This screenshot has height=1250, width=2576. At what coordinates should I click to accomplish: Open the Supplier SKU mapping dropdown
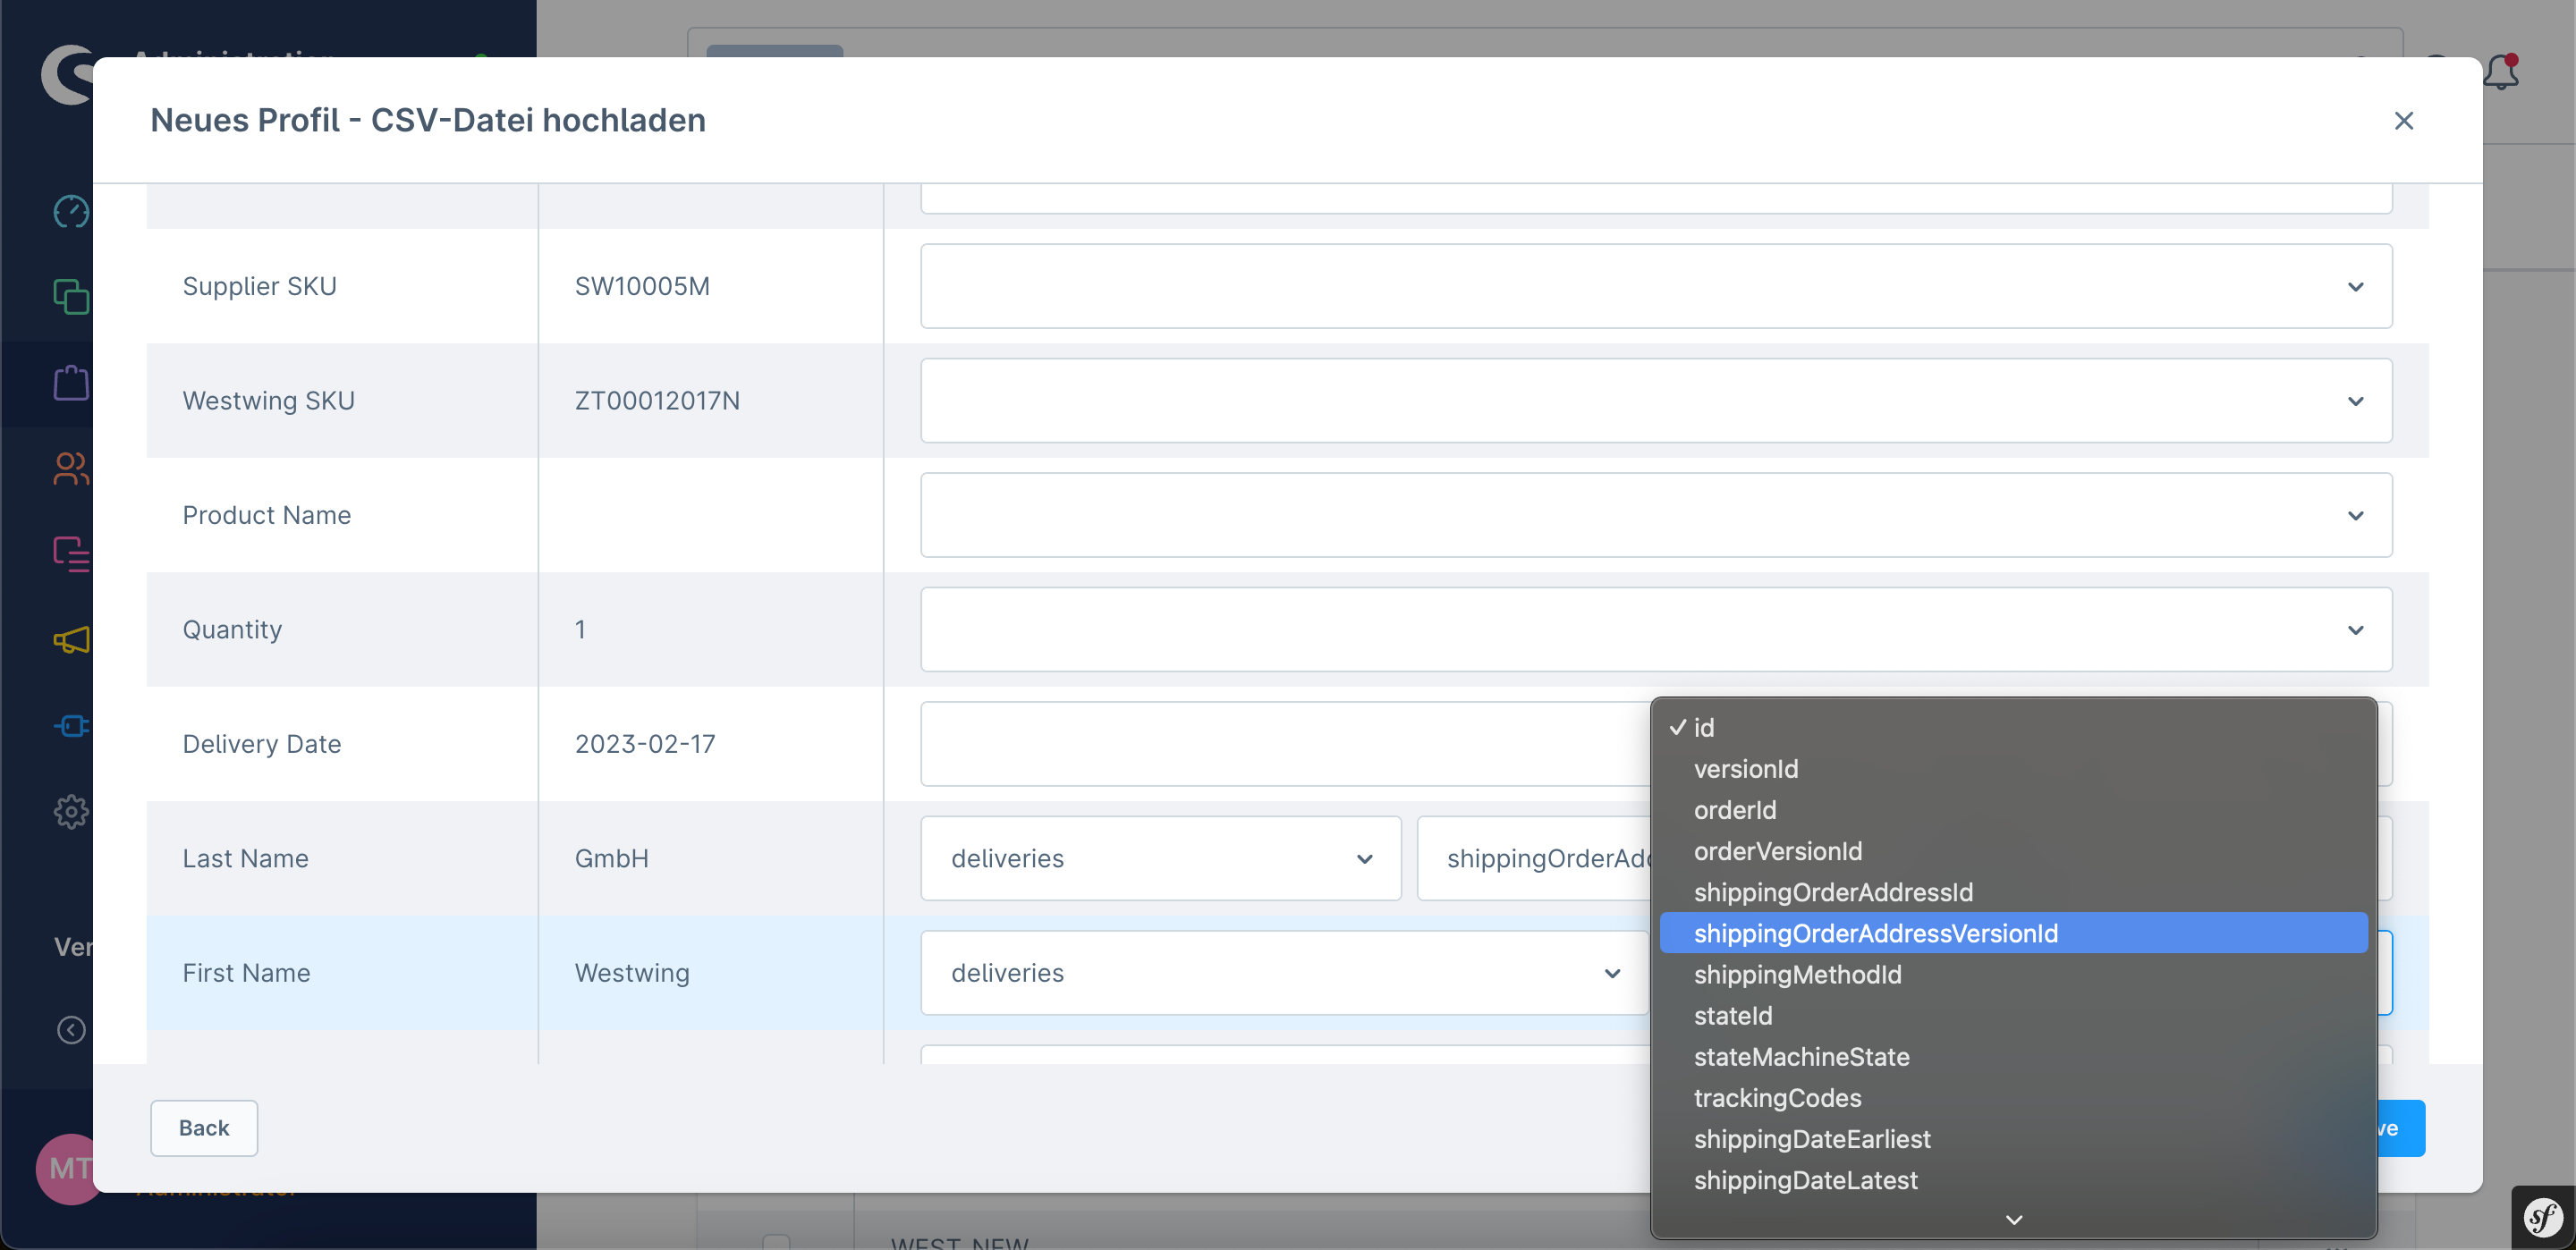(x=1655, y=286)
